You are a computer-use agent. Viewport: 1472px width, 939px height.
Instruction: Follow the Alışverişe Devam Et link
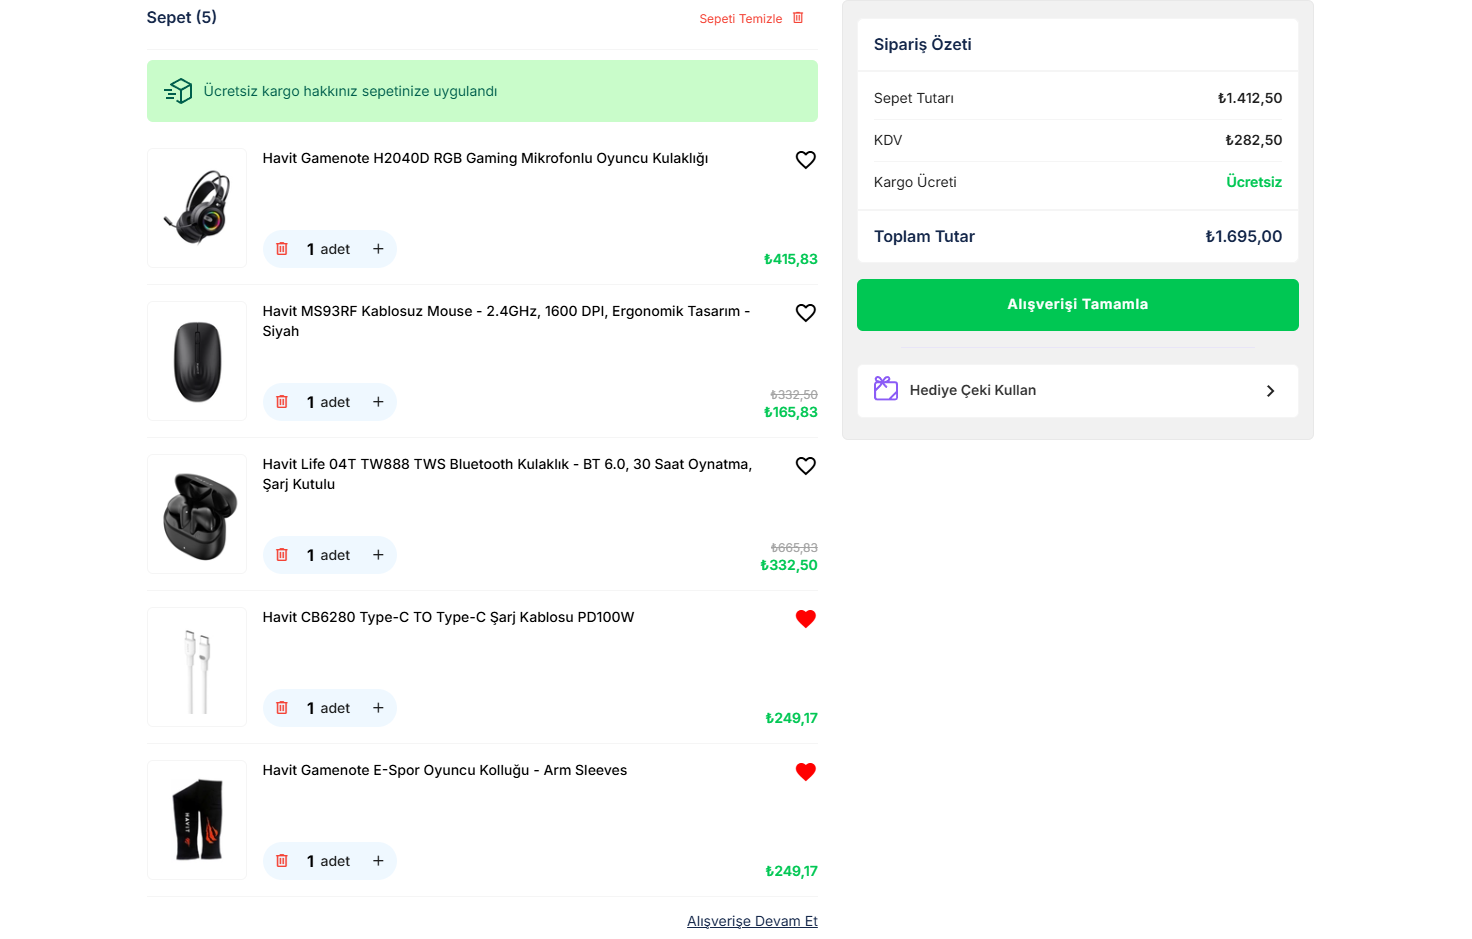[752, 921]
